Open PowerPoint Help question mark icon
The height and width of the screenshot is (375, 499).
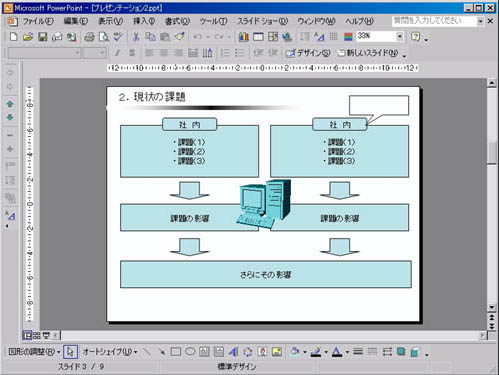(x=415, y=37)
